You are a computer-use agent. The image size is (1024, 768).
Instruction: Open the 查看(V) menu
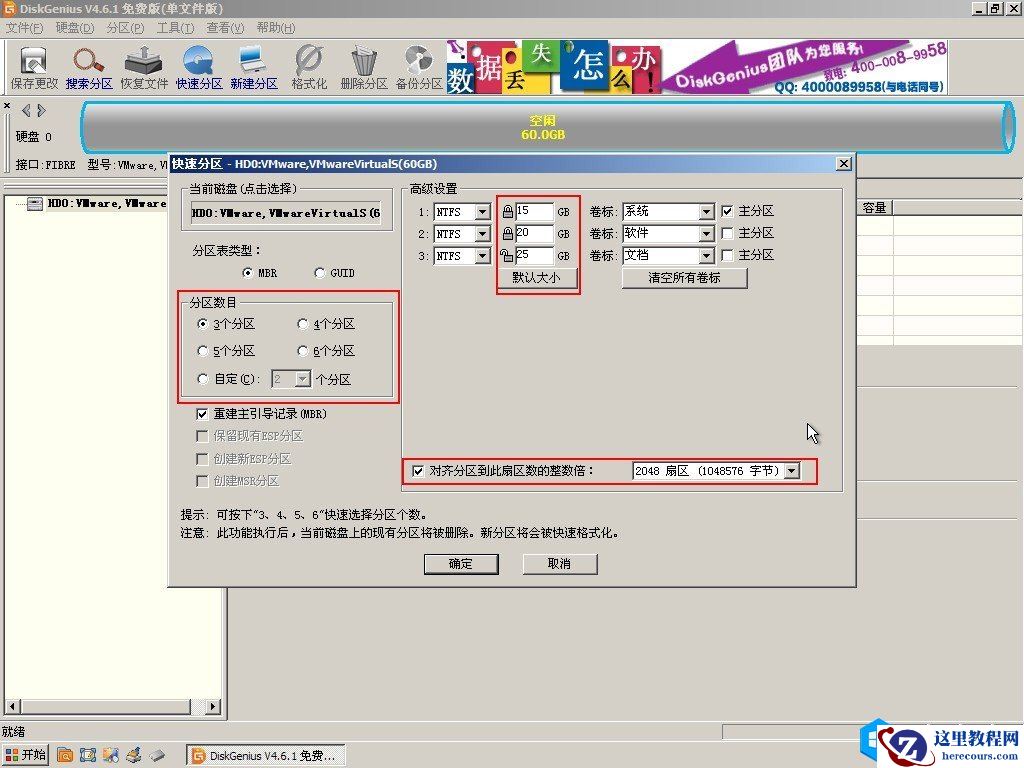225,27
